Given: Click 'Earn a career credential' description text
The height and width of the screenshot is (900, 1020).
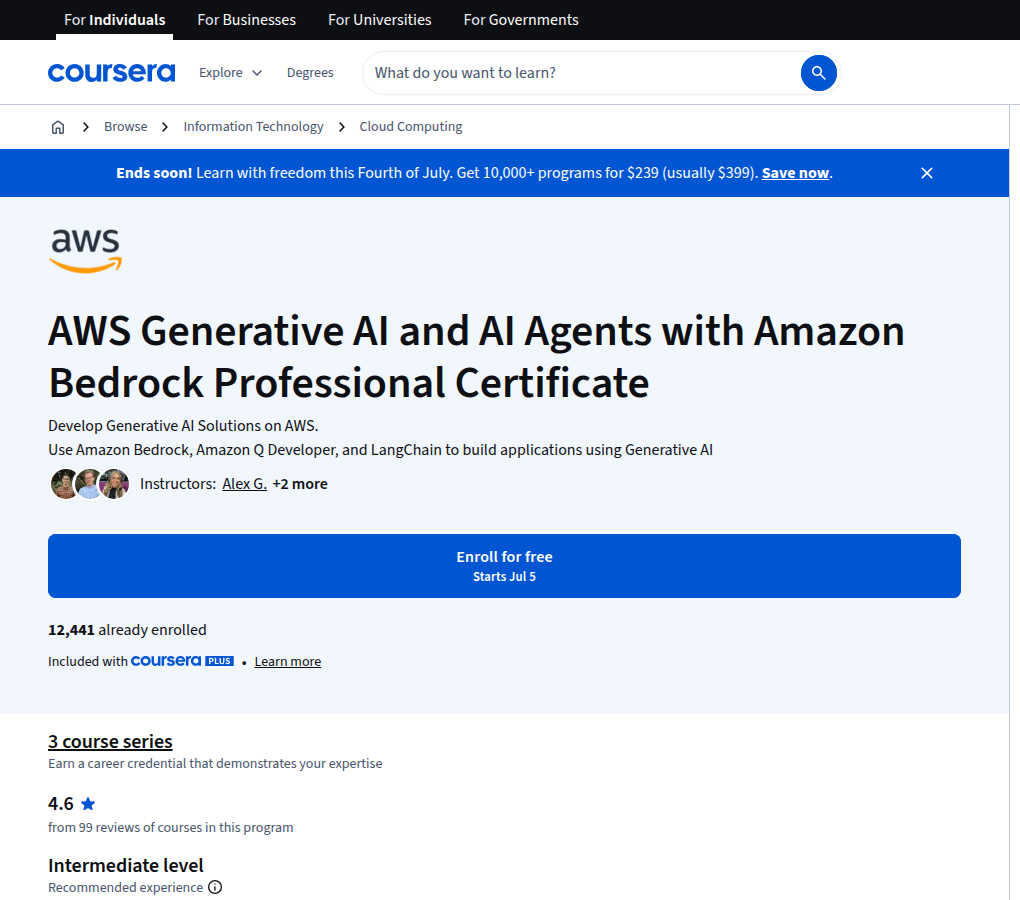Looking at the screenshot, I should coord(215,763).
